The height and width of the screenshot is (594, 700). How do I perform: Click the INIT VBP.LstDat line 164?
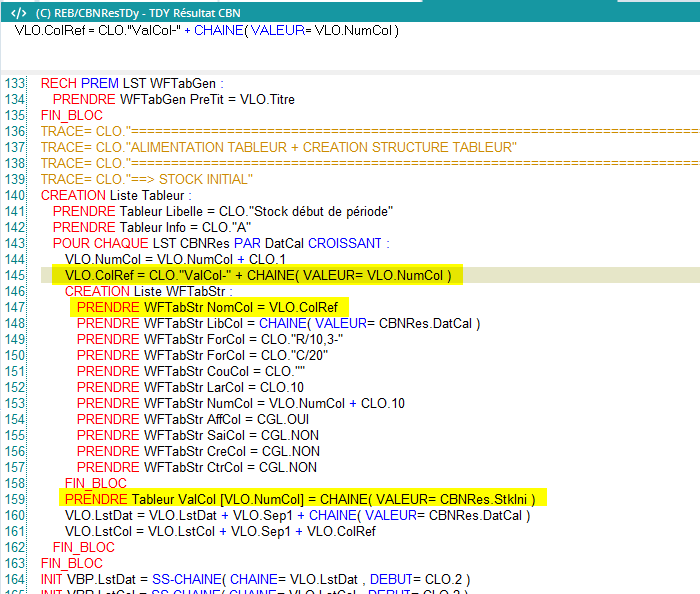[x=255, y=579]
